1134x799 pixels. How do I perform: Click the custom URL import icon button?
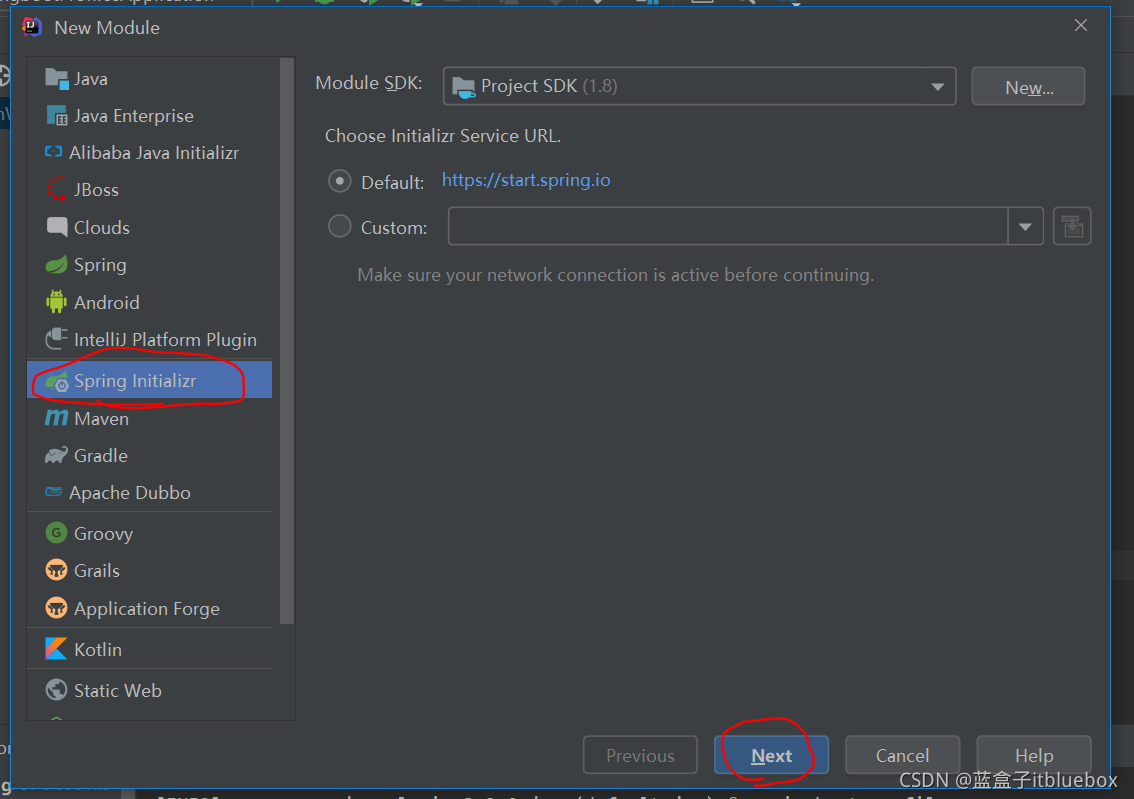(1072, 226)
